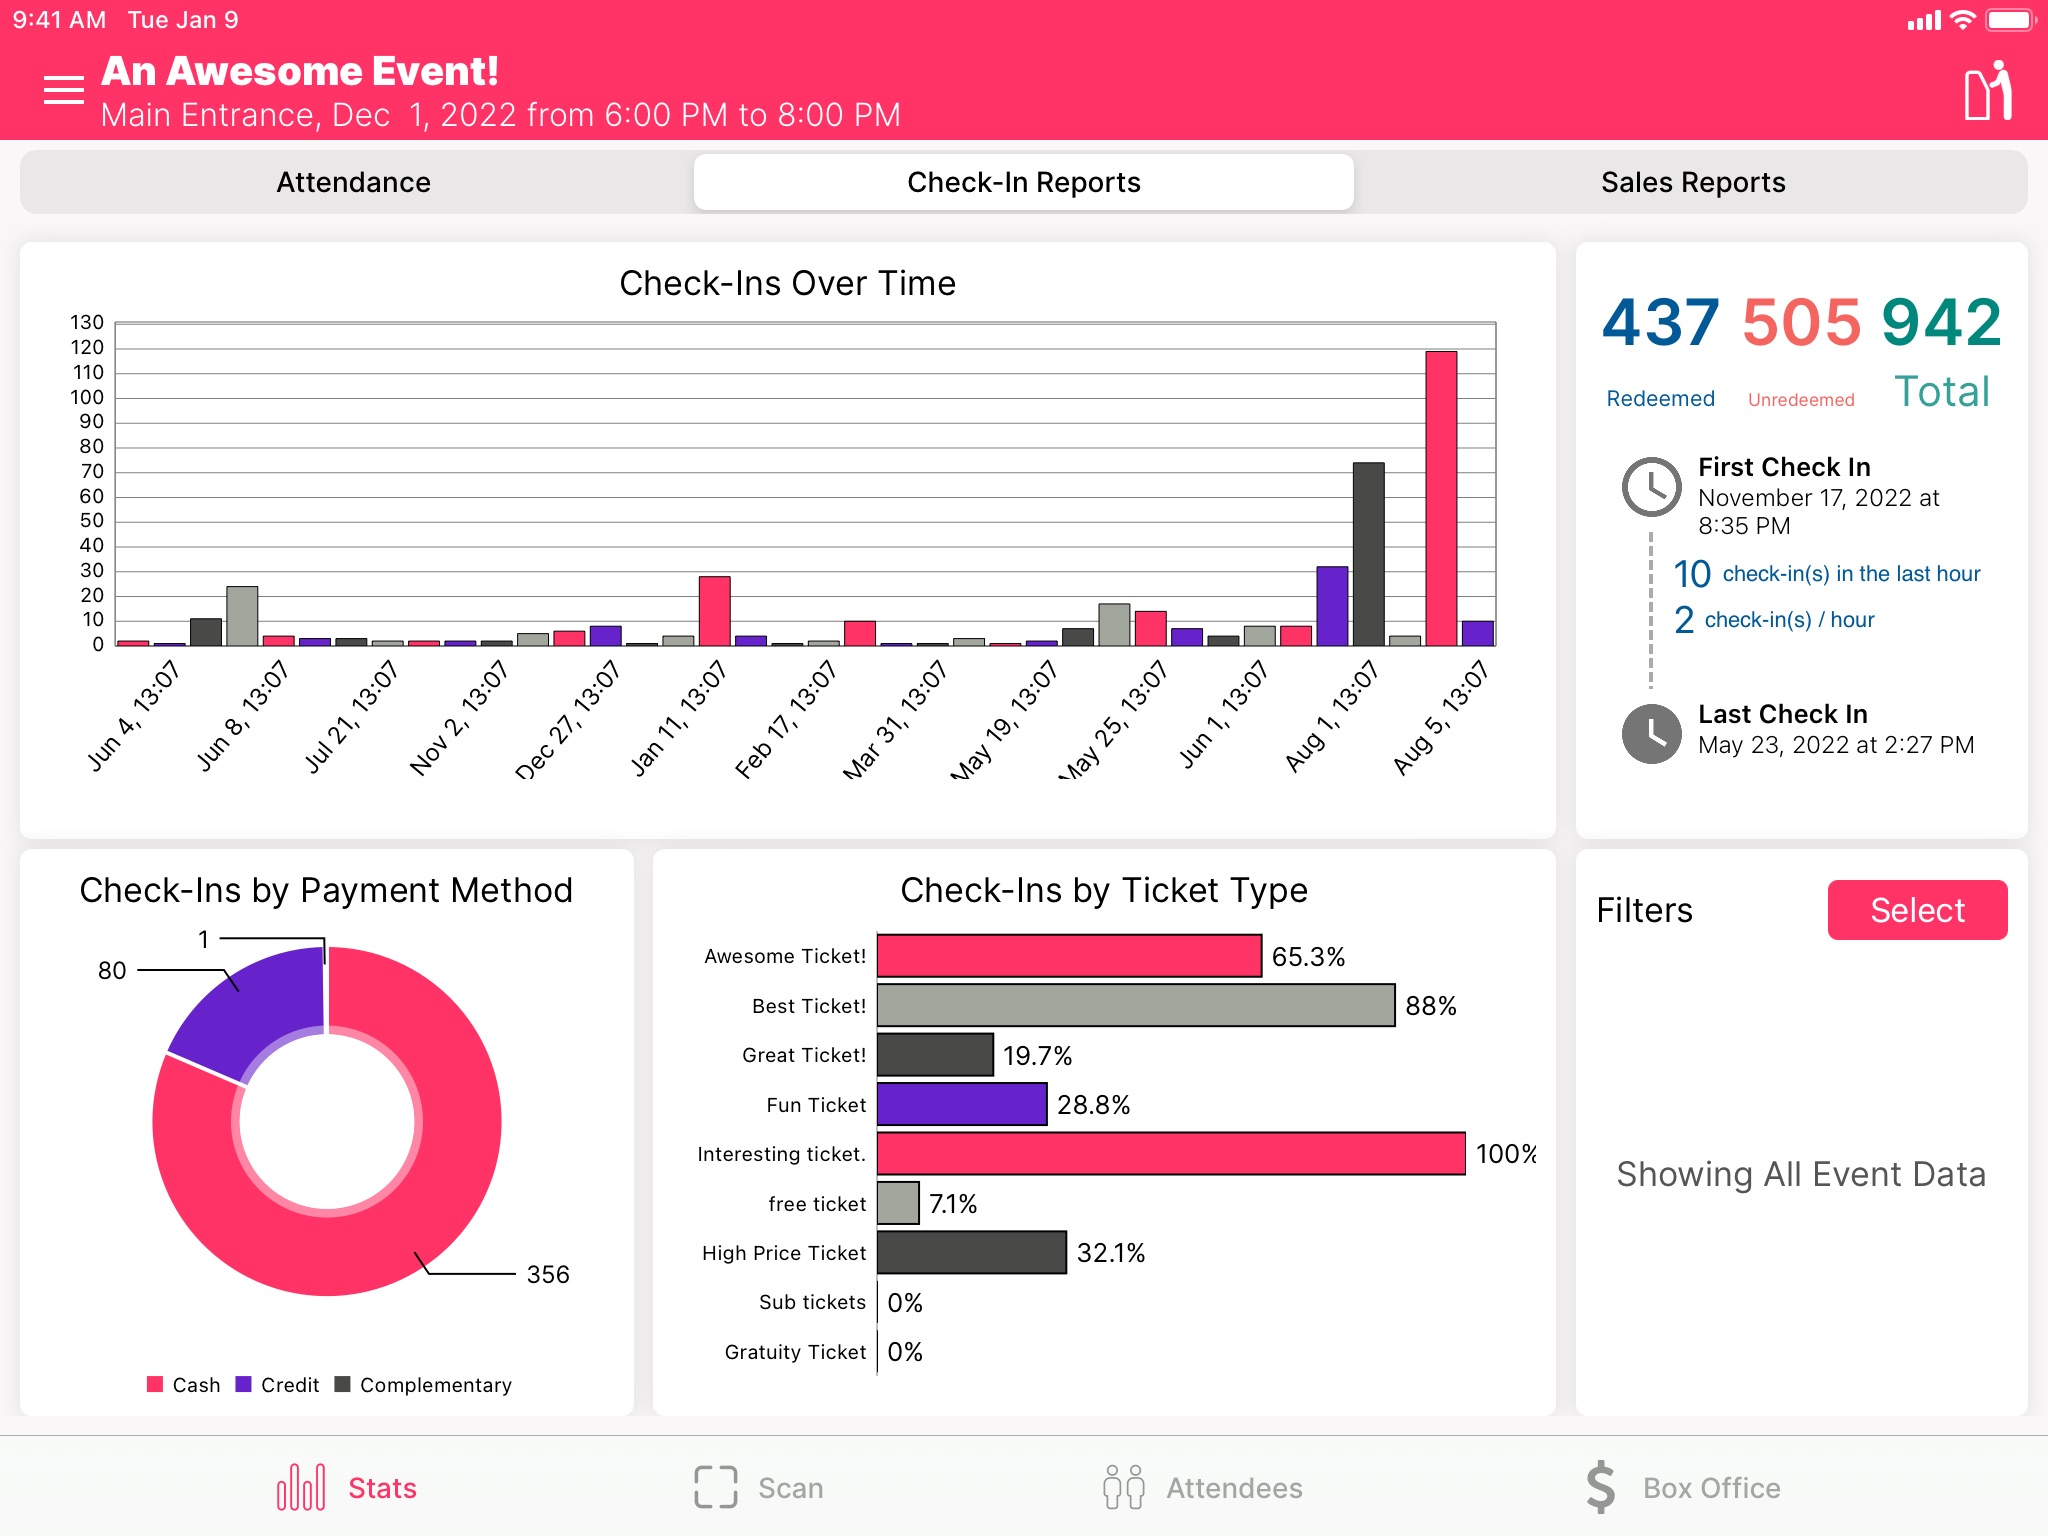
Task: Tap the 'Aug 5, 13:07' axis label
Action: point(1441,717)
